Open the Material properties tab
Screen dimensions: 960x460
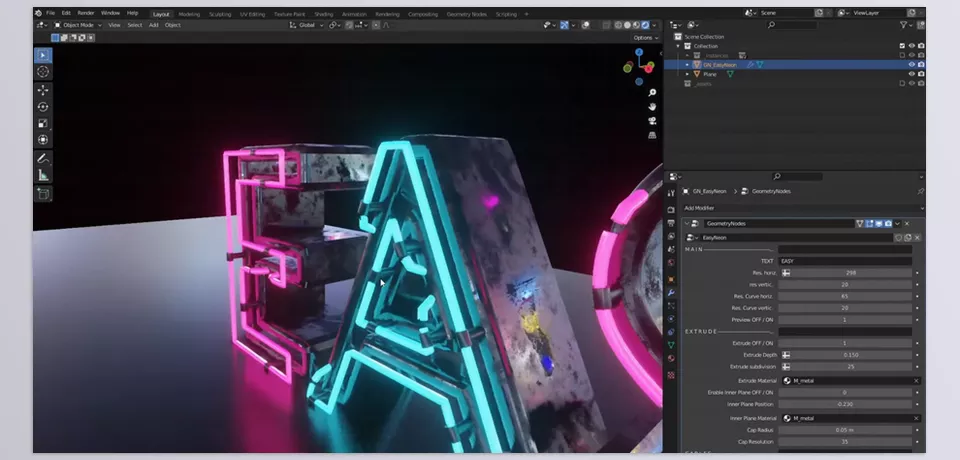(x=671, y=358)
